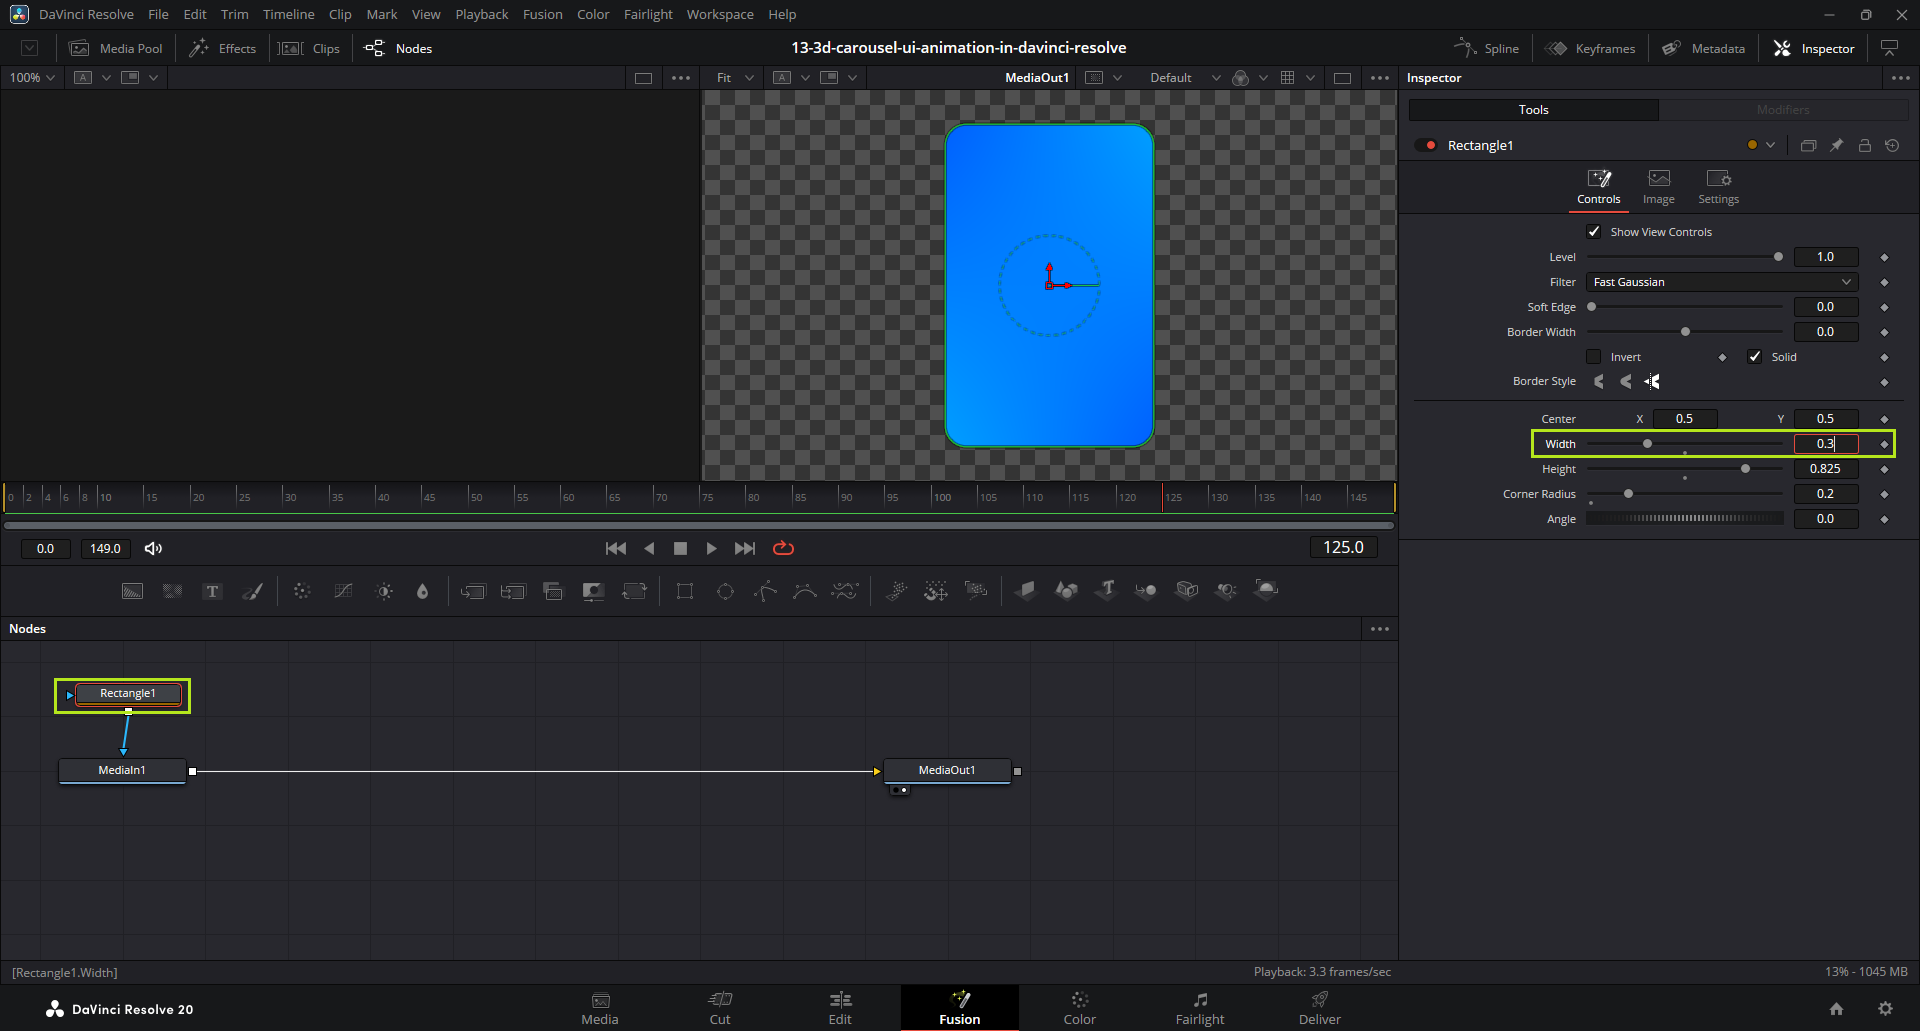Open the Fusion menu in menu bar
Screen dimensions: 1920x1031
coord(542,15)
